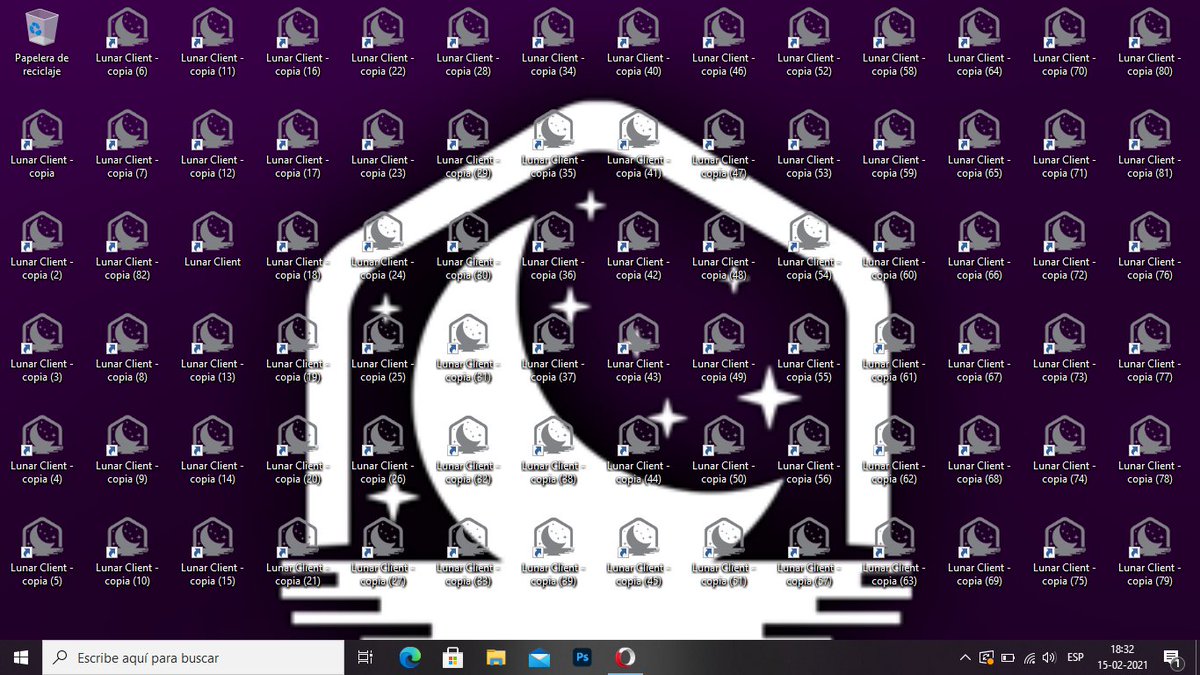Select Lunar Client - copia (17) shortcut
The width and height of the screenshot is (1200, 675).
click(x=298, y=146)
